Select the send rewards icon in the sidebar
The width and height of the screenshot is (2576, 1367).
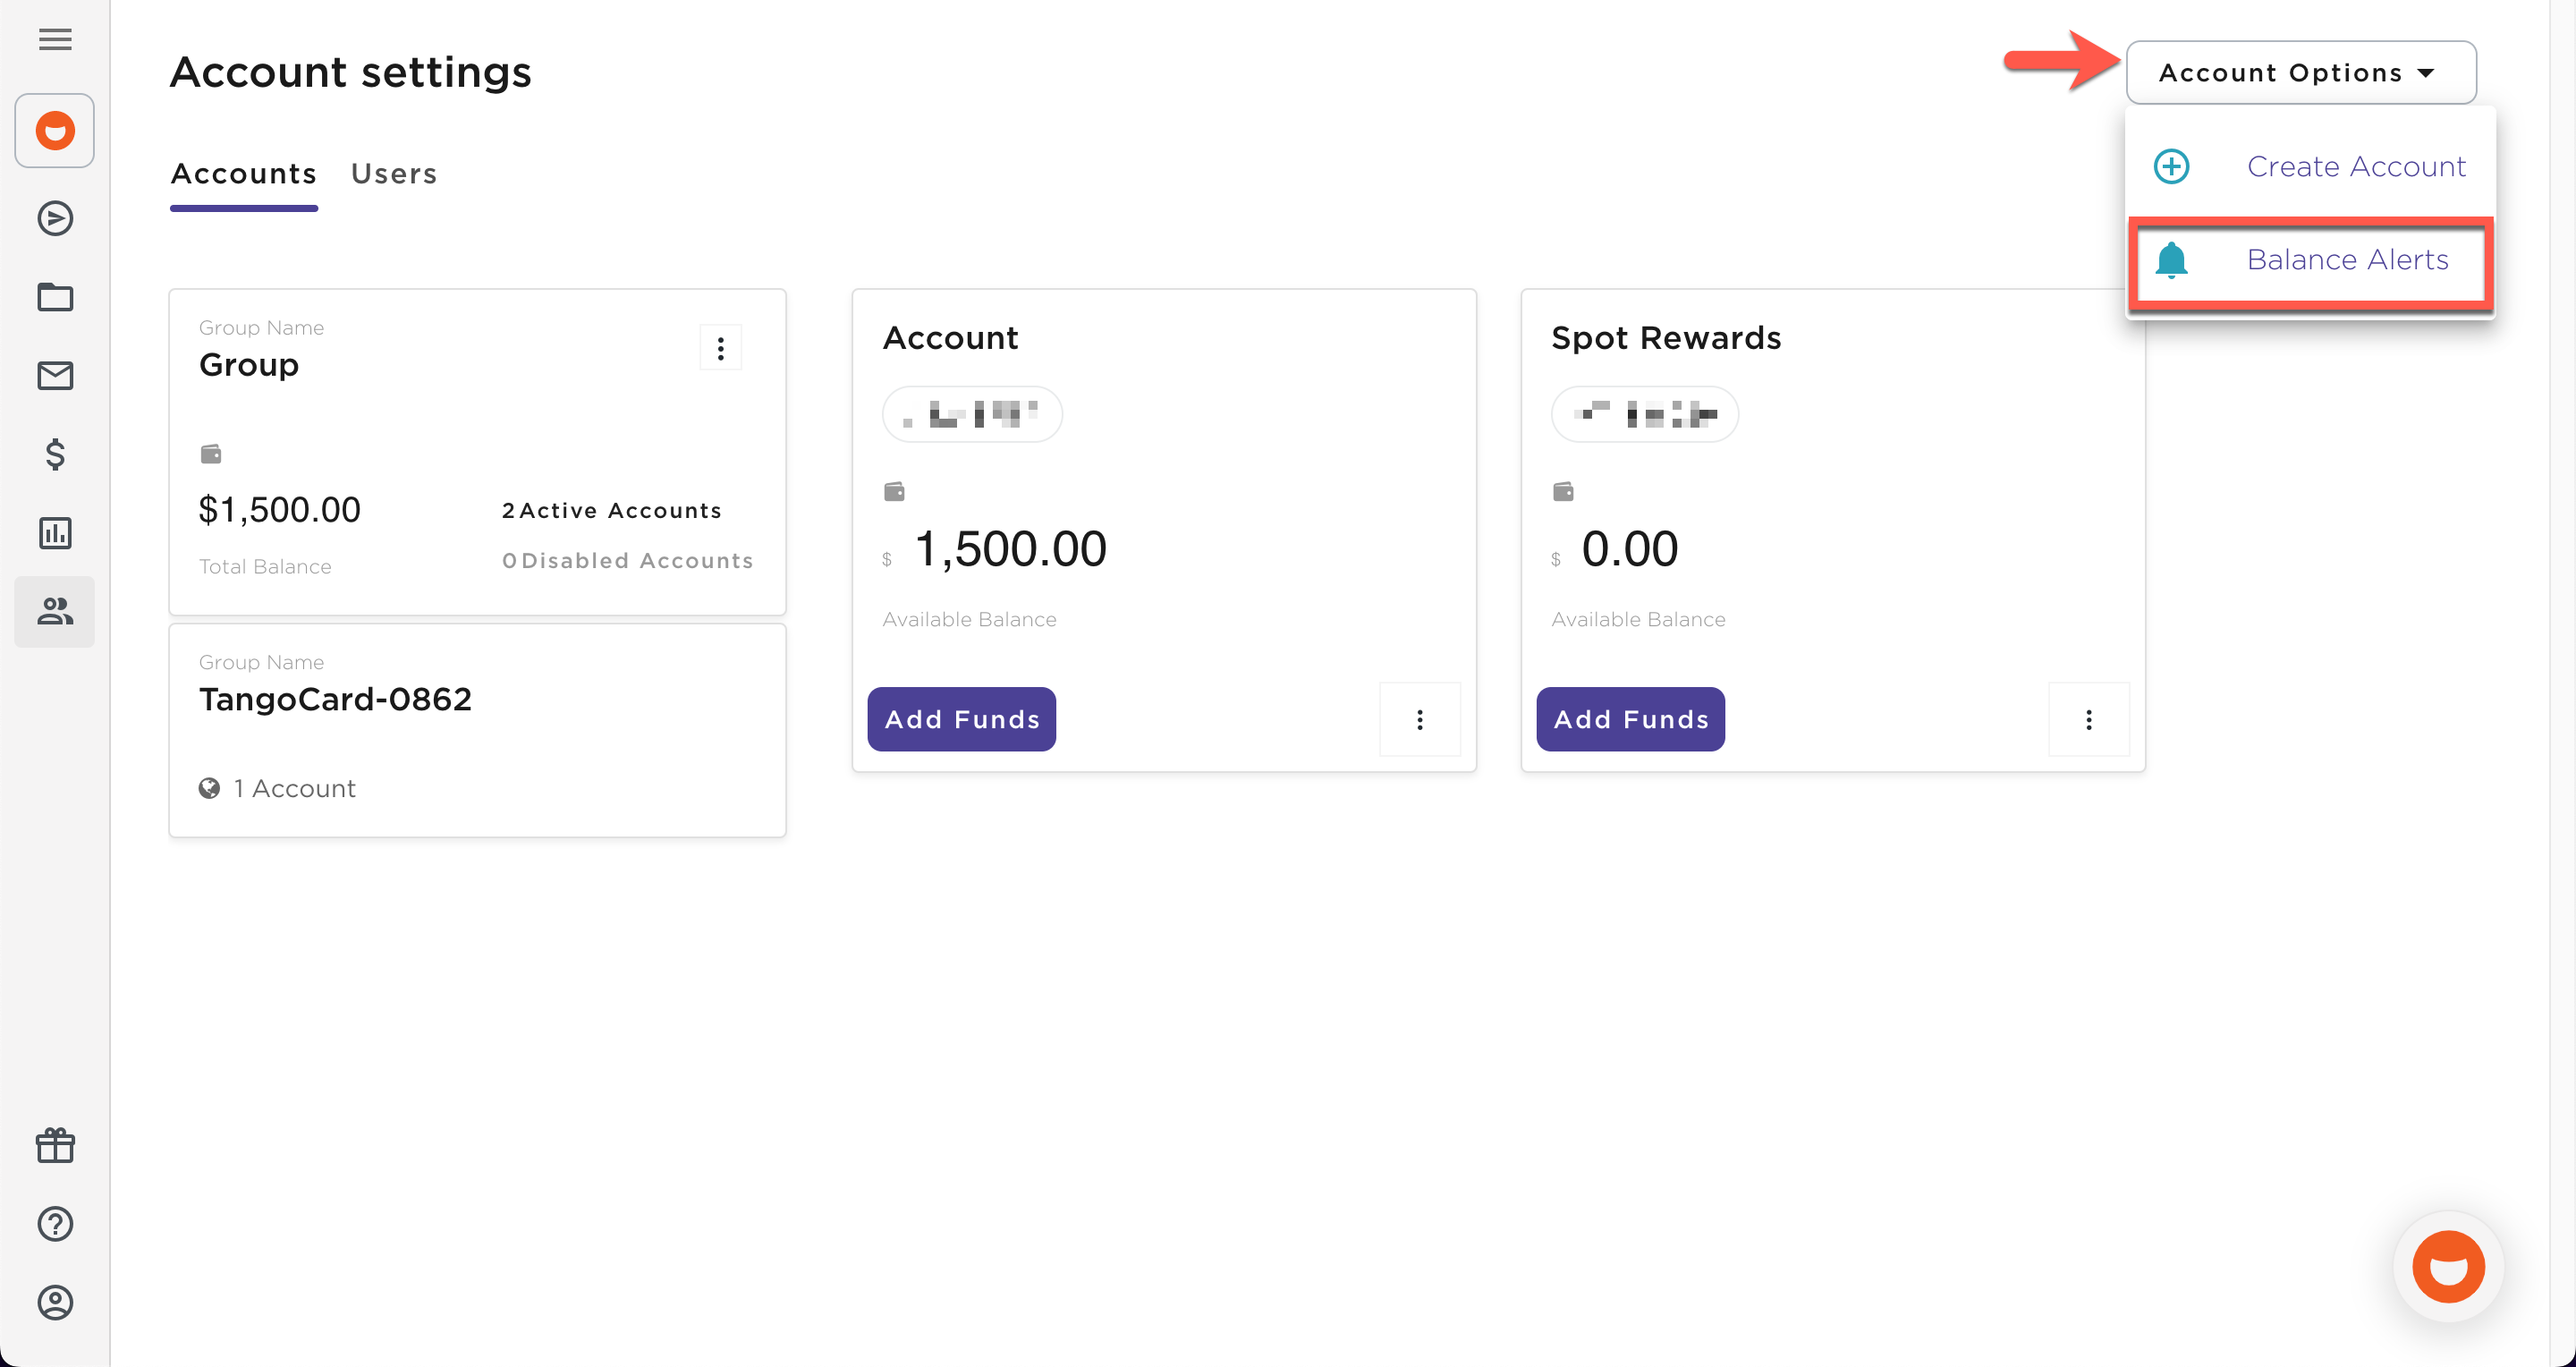(54, 218)
